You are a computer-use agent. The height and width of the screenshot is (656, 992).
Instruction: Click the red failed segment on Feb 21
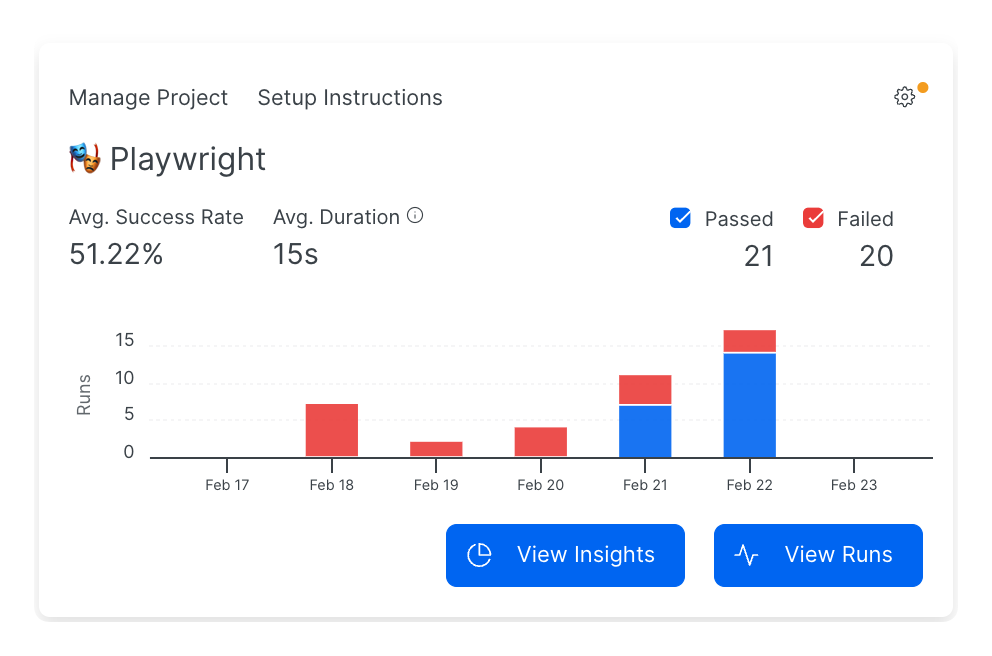(x=645, y=389)
